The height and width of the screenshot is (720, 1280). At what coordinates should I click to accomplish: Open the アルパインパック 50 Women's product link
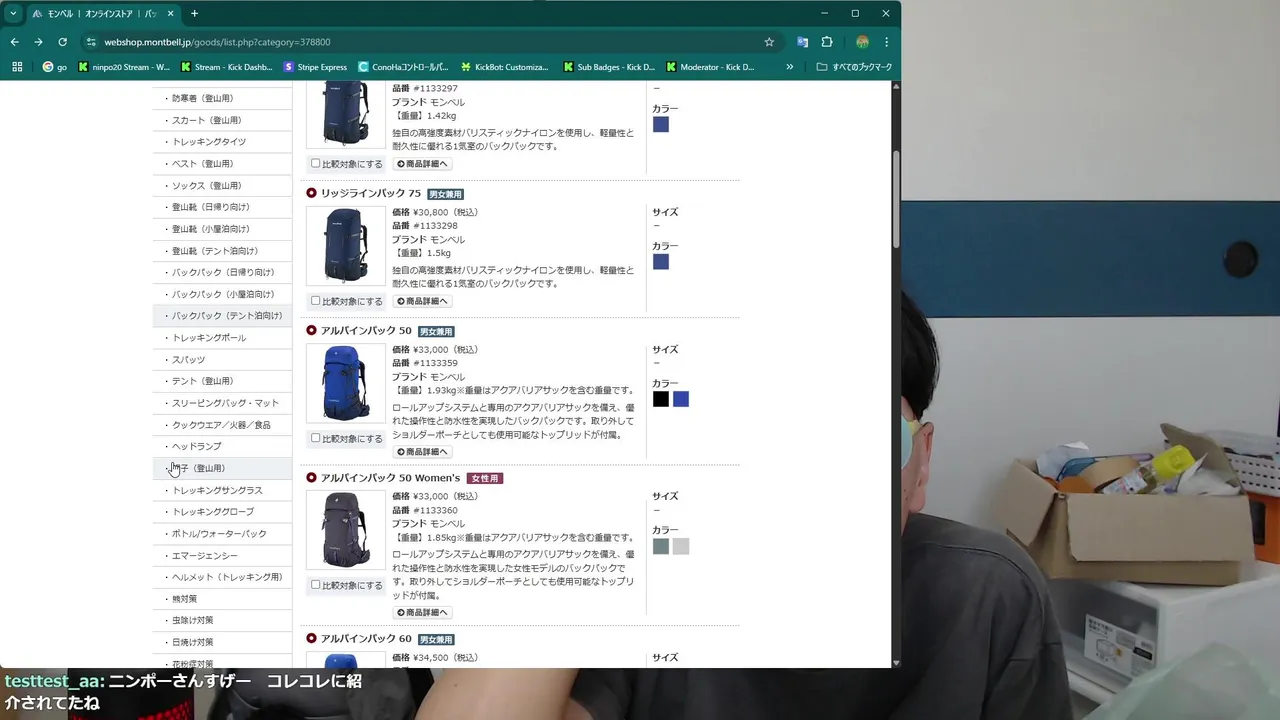[x=390, y=478]
